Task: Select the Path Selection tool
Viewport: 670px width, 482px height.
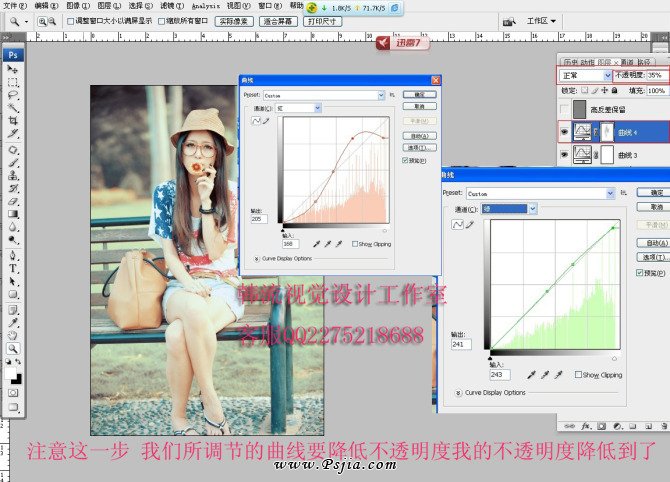Action: pos(13,281)
